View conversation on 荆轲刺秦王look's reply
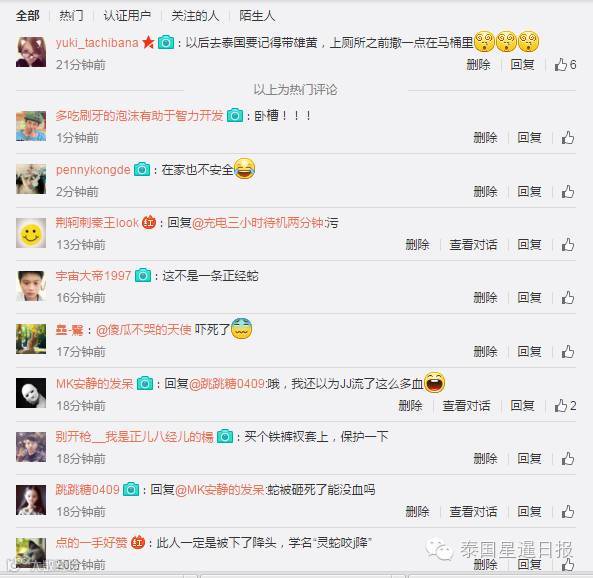 pos(473,244)
